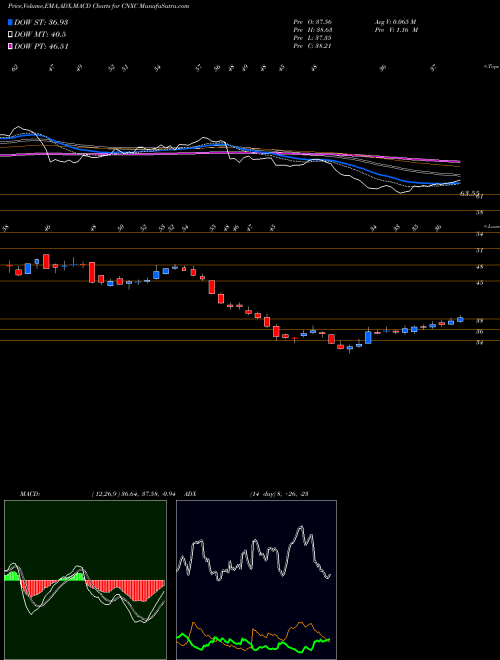Click price axis label 38 on candlestick chart
The image size is (500, 660).
pos(479,321)
